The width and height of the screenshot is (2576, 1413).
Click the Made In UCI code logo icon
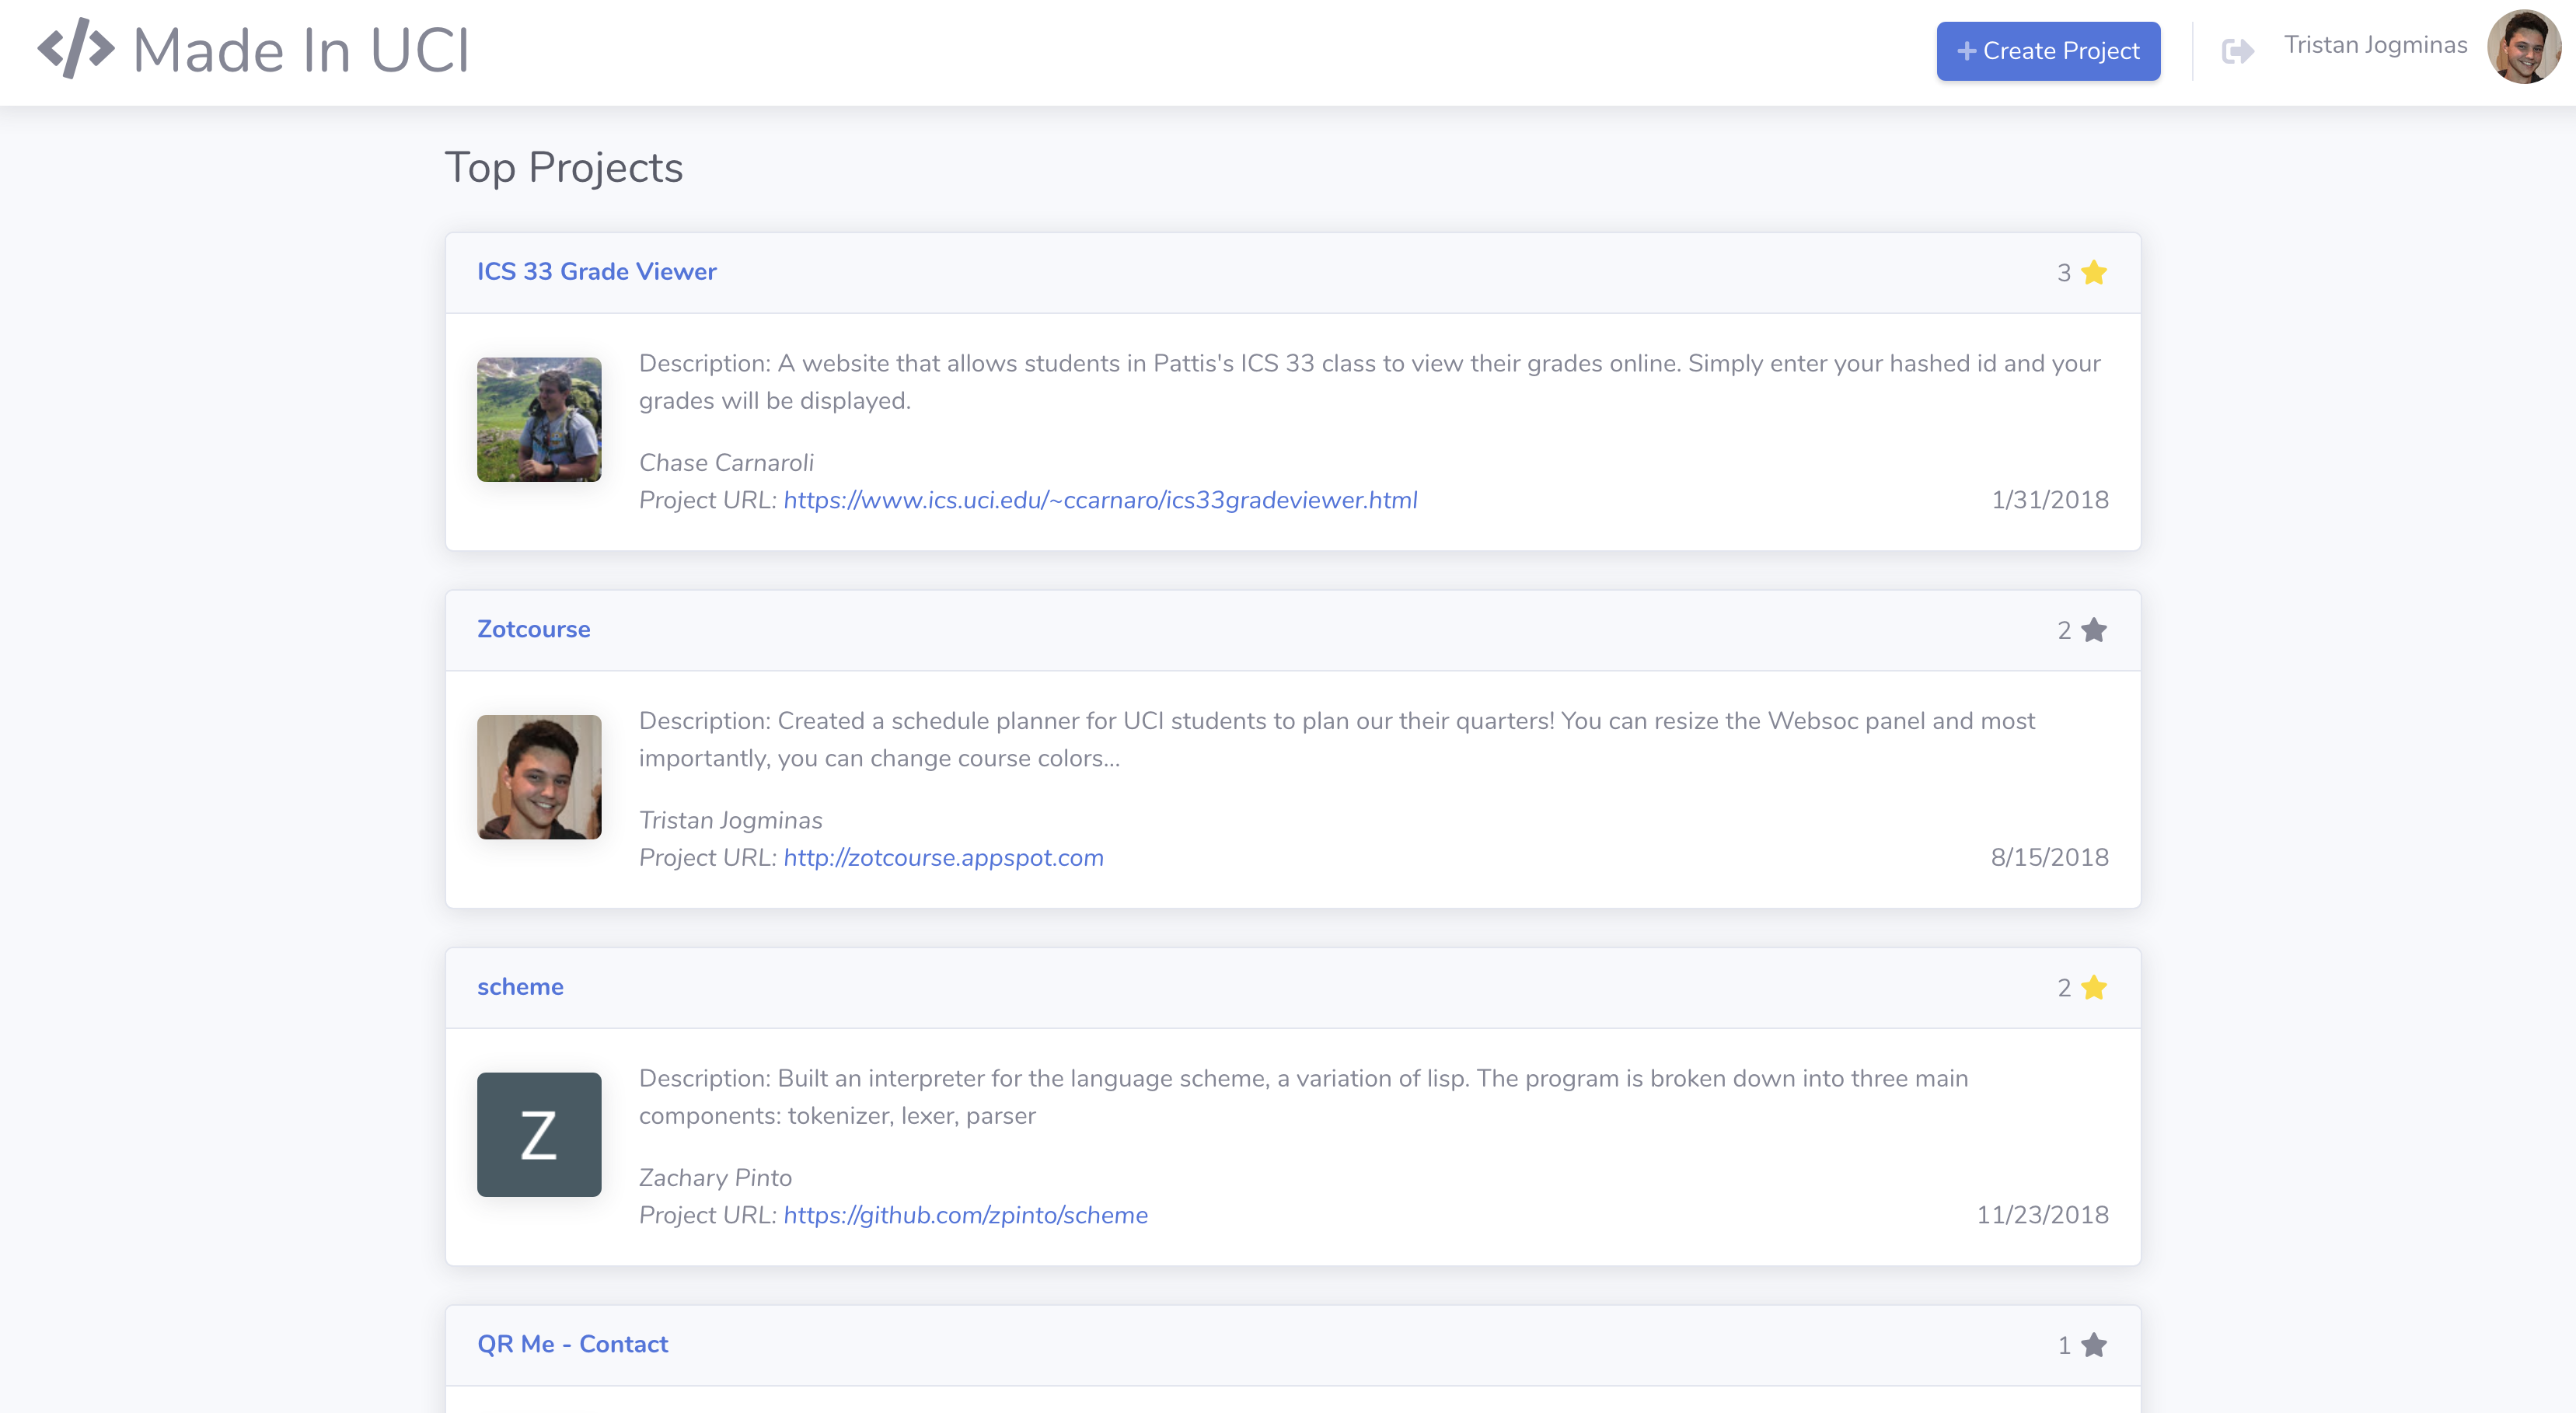pos(76,49)
